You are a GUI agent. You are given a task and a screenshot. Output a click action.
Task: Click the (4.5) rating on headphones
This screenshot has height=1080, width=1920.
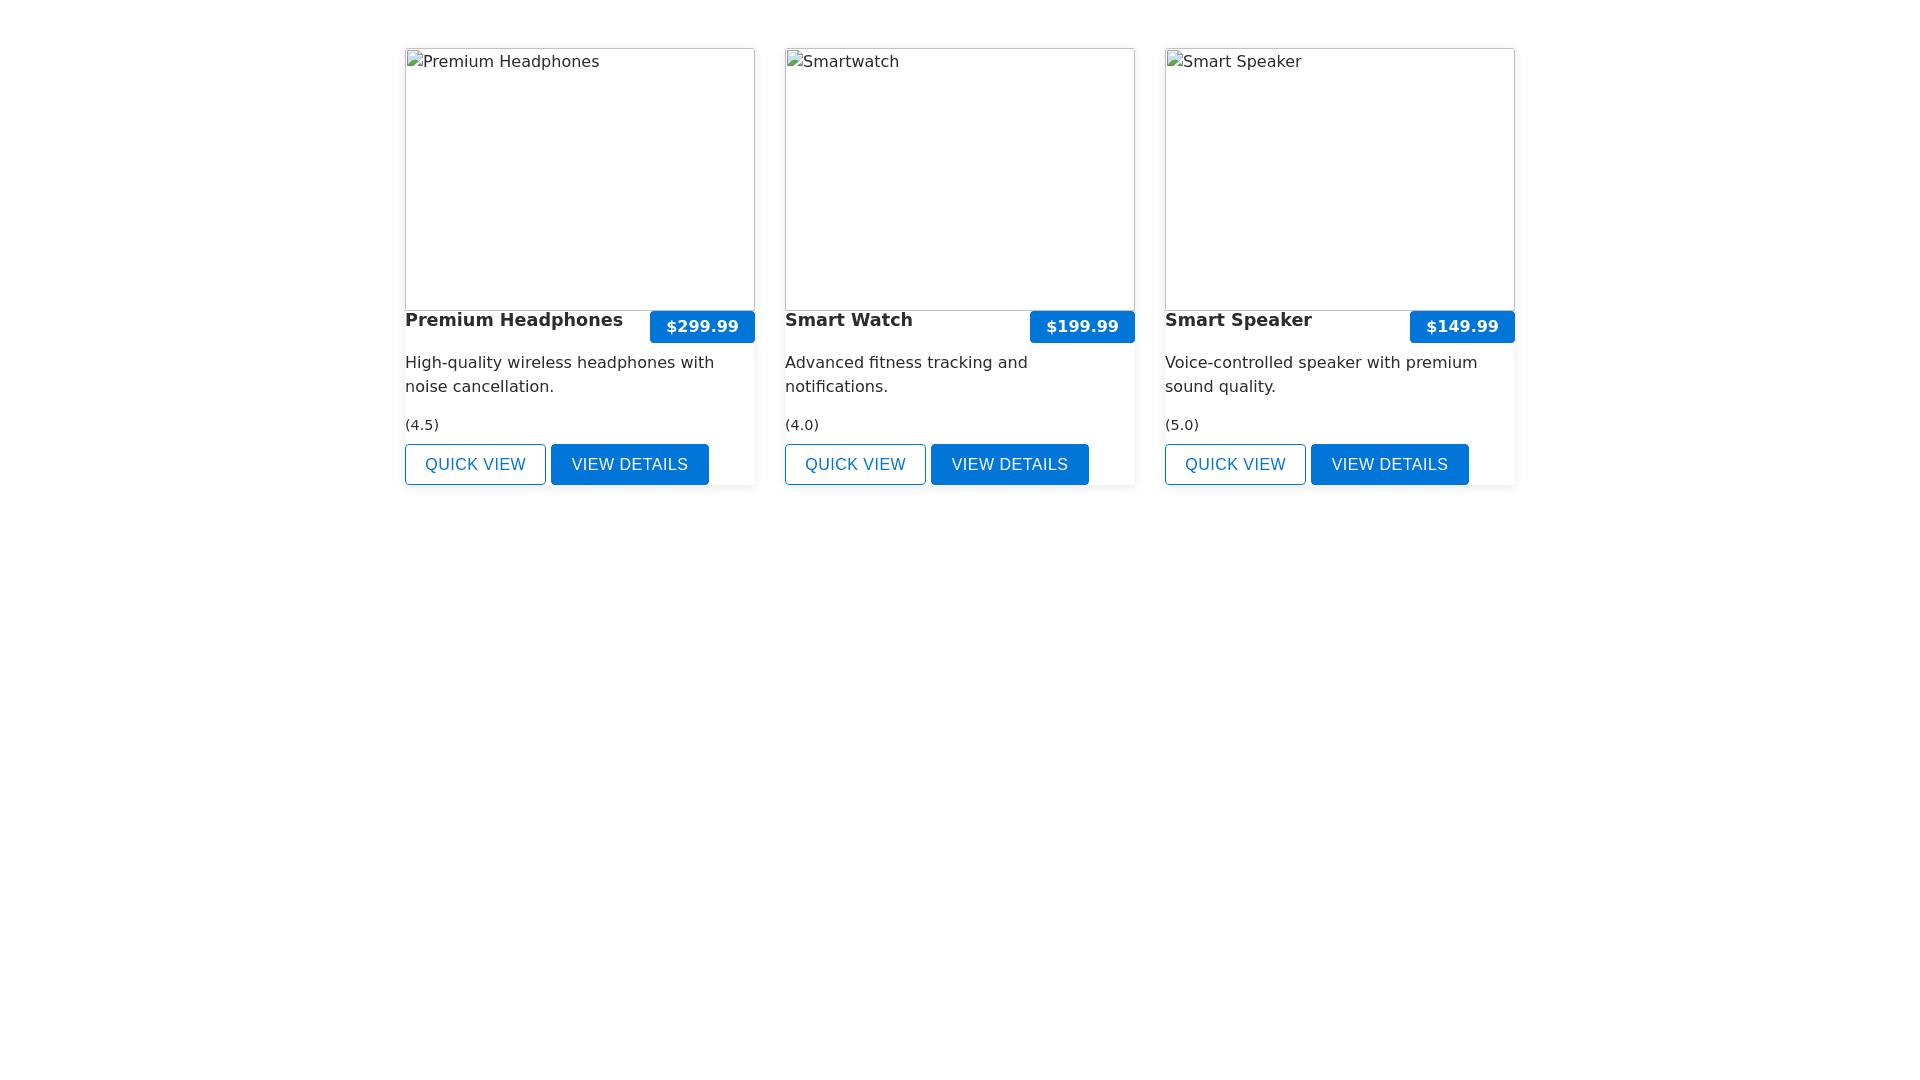[x=422, y=425]
